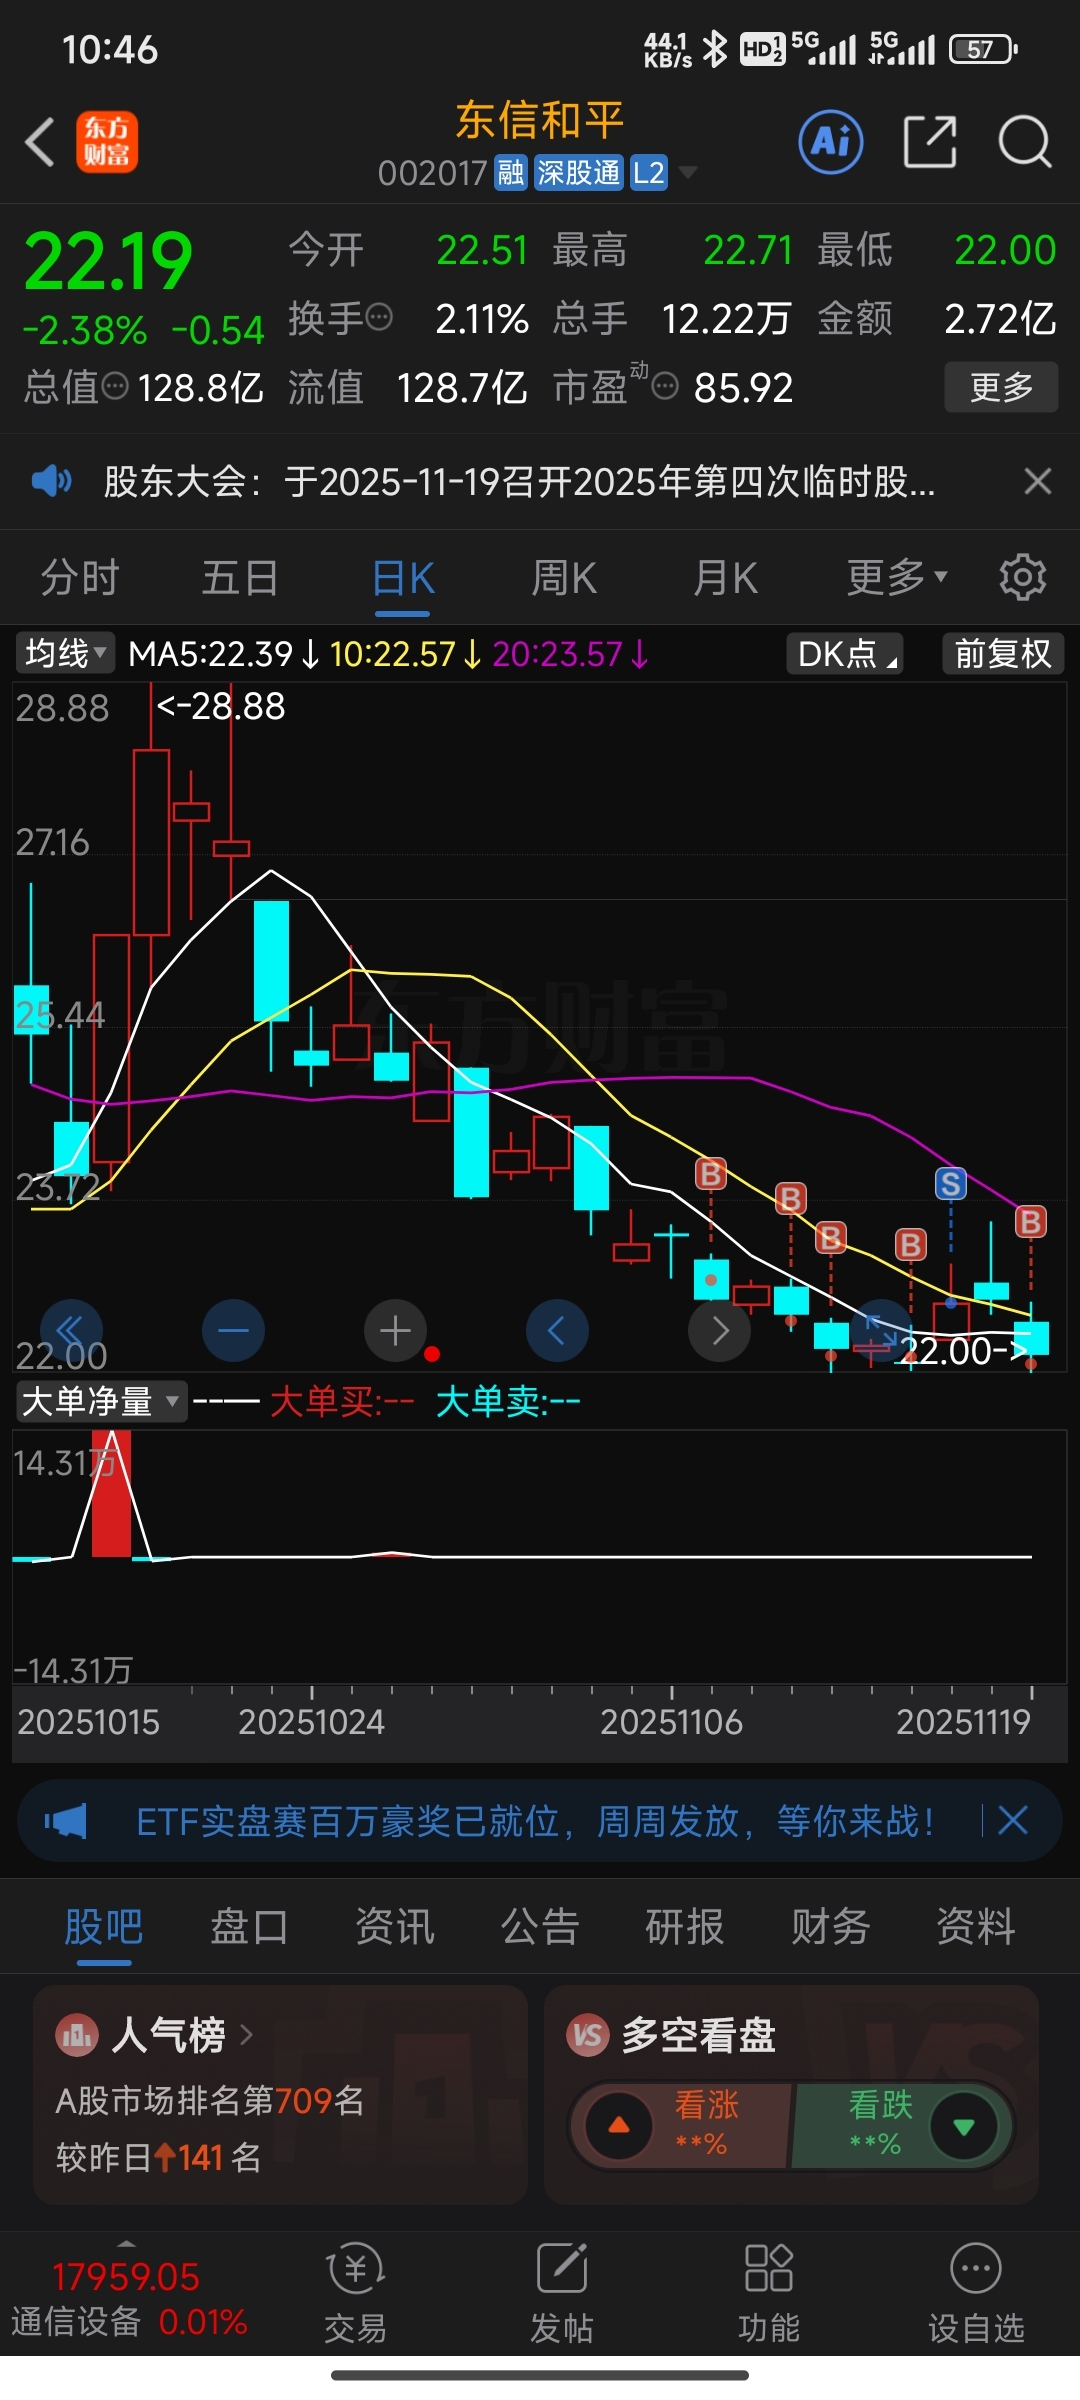Zoom out chart with minus button
The image size is (1080, 2400).
click(233, 1330)
